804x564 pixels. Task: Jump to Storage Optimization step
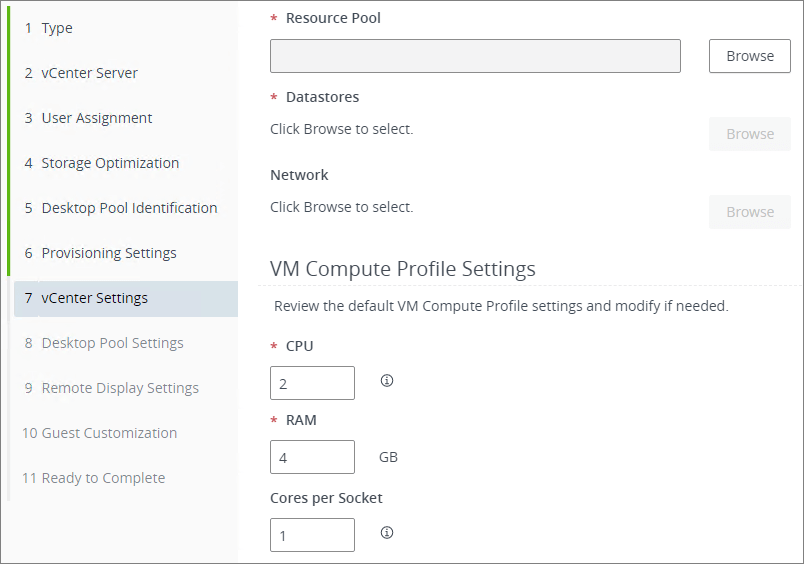click(x=110, y=163)
